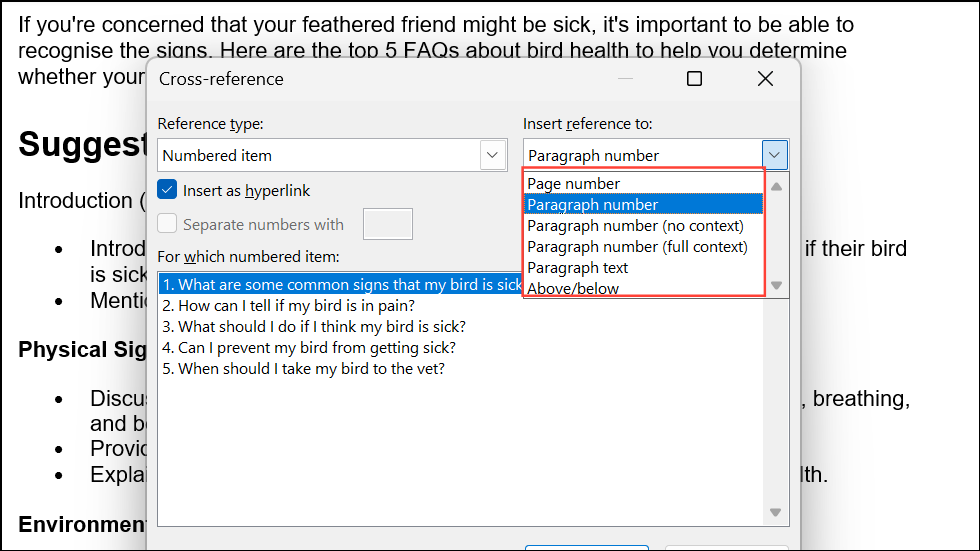
Task: Toggle the Insert as hyperlink checkbox
Action: pyautogui.click(x=168, y=190)
